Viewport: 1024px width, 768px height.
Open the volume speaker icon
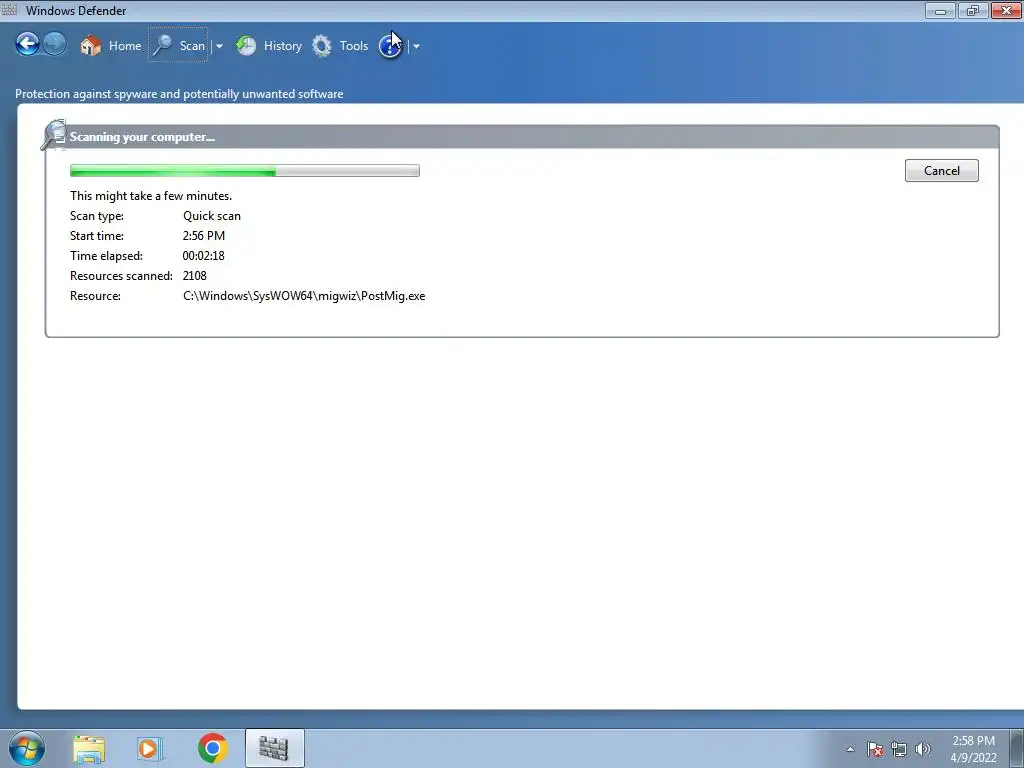(x=923, y=749)
